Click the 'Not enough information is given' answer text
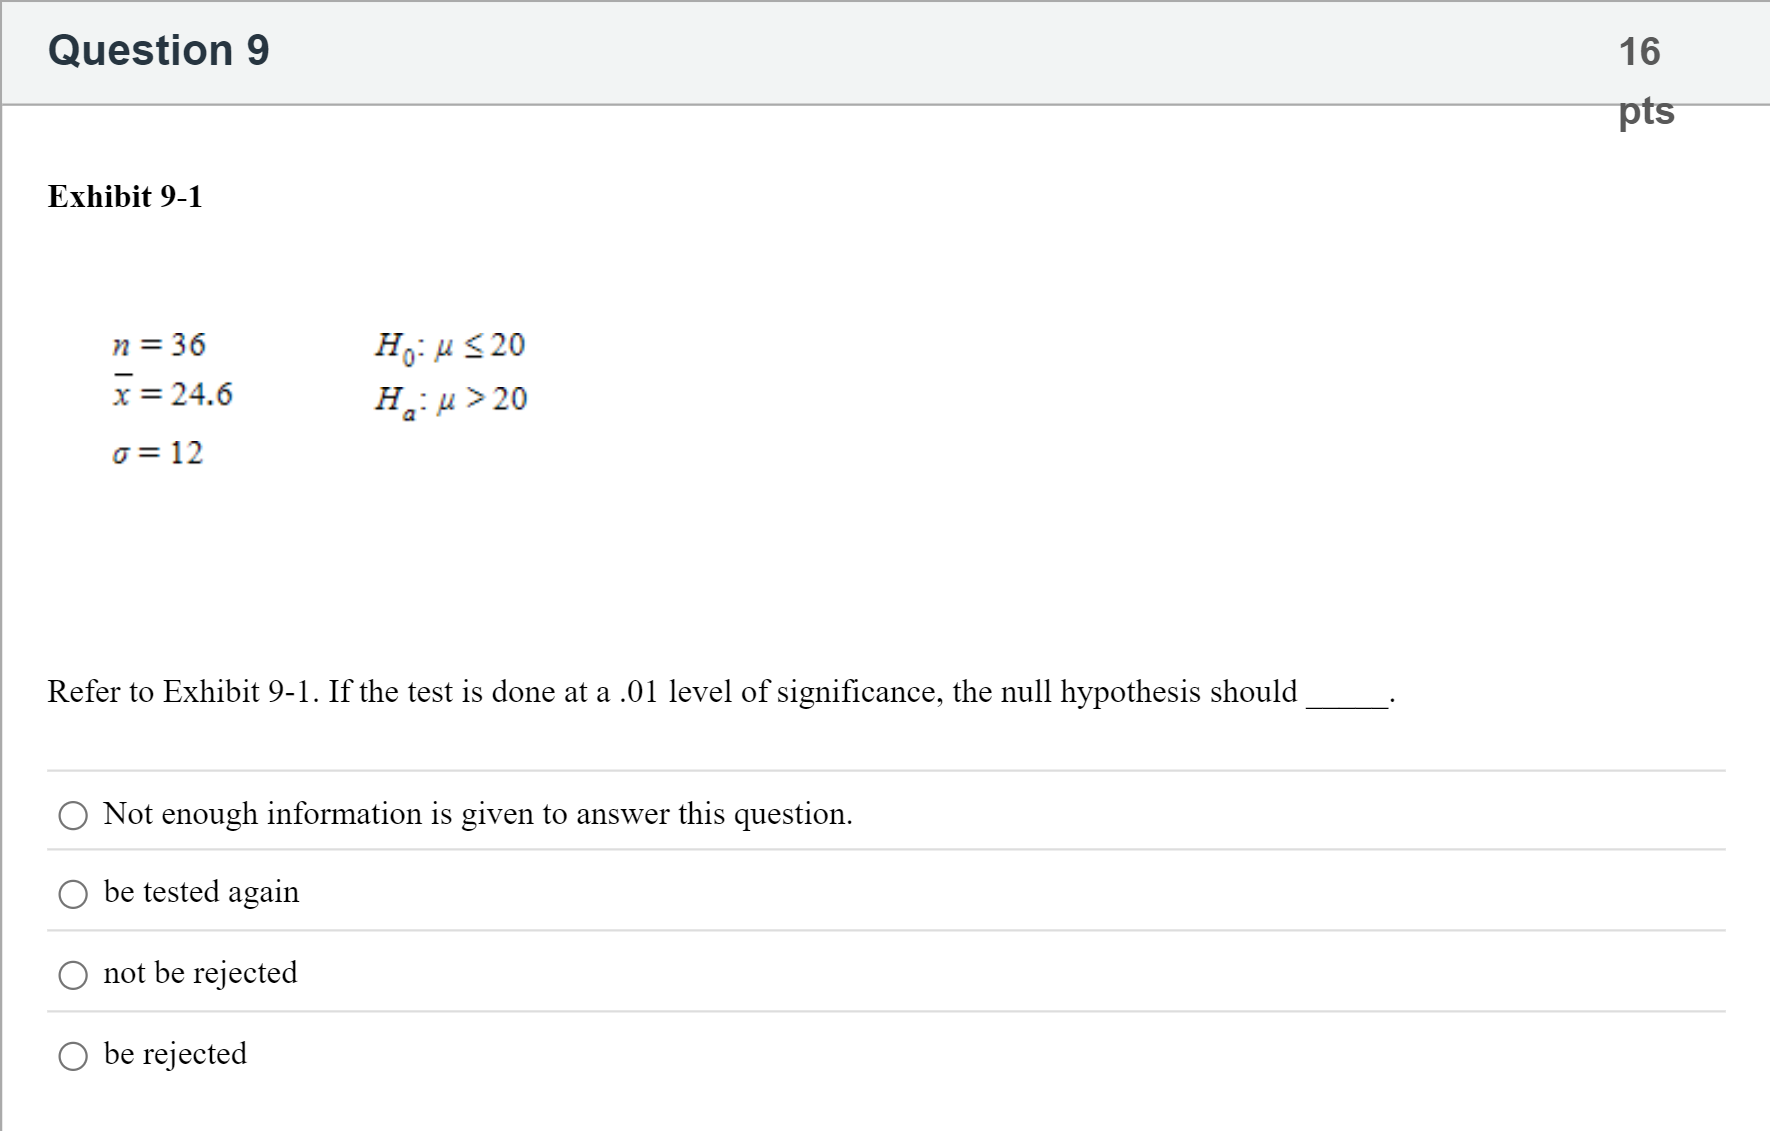Screen dimensions: 1770x1131 (x=477, y=814)
